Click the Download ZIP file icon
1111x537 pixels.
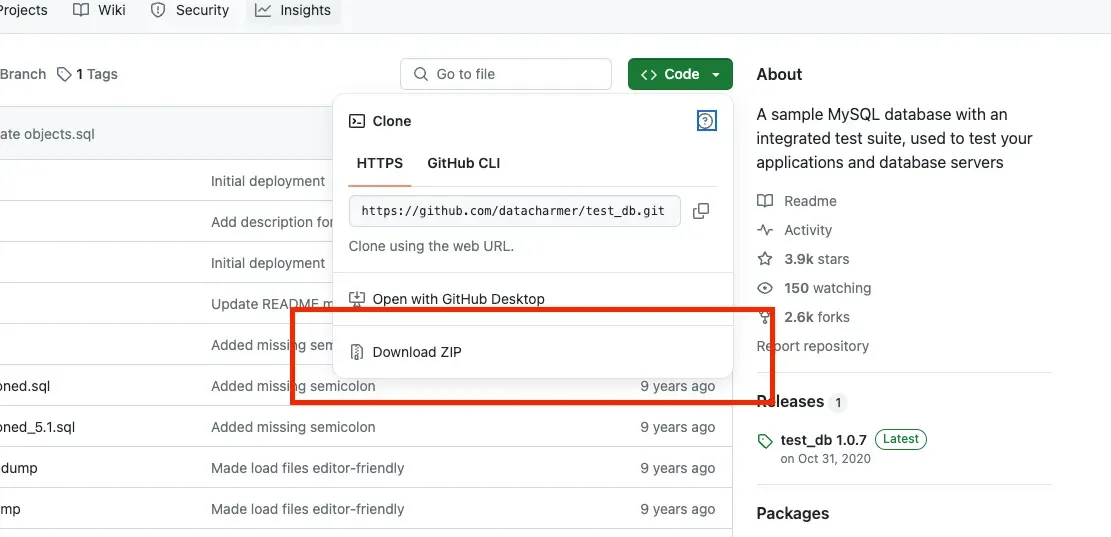click(356, 352)
